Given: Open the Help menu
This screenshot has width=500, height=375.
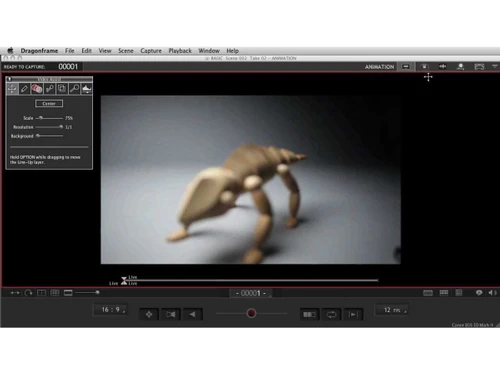Looking at the screenshot, I should (232, 51).
